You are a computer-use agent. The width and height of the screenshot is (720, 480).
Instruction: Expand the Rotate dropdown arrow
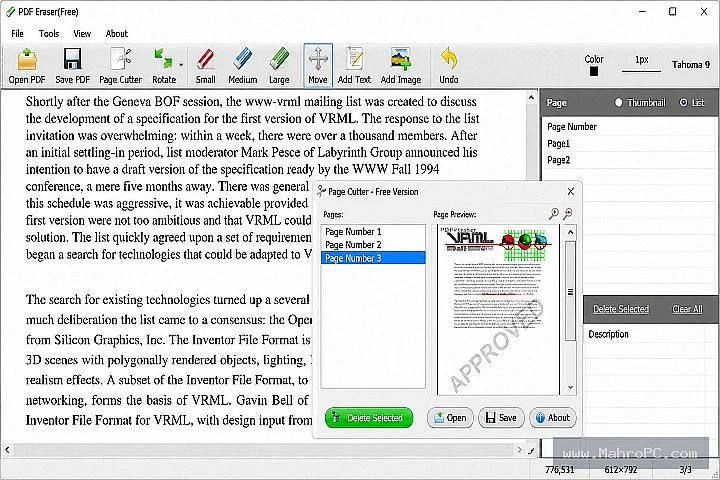[x=181, y=65]
